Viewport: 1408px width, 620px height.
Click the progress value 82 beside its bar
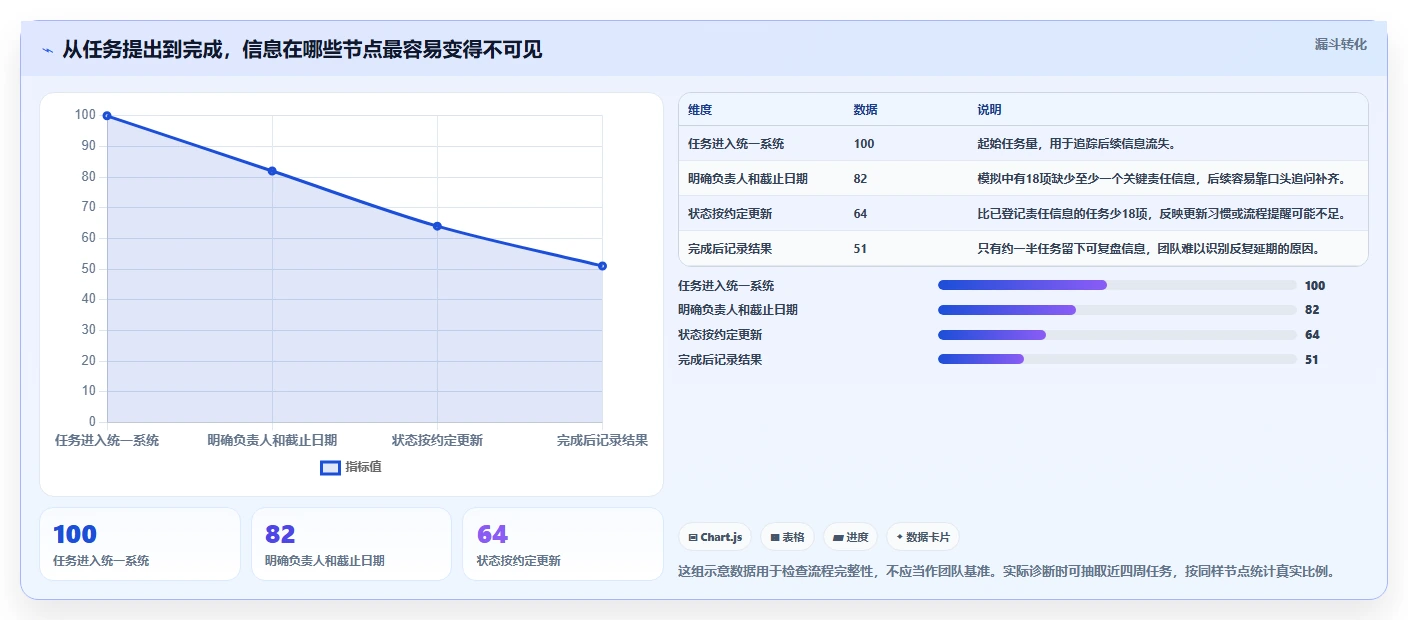[x=1312, y=310]
